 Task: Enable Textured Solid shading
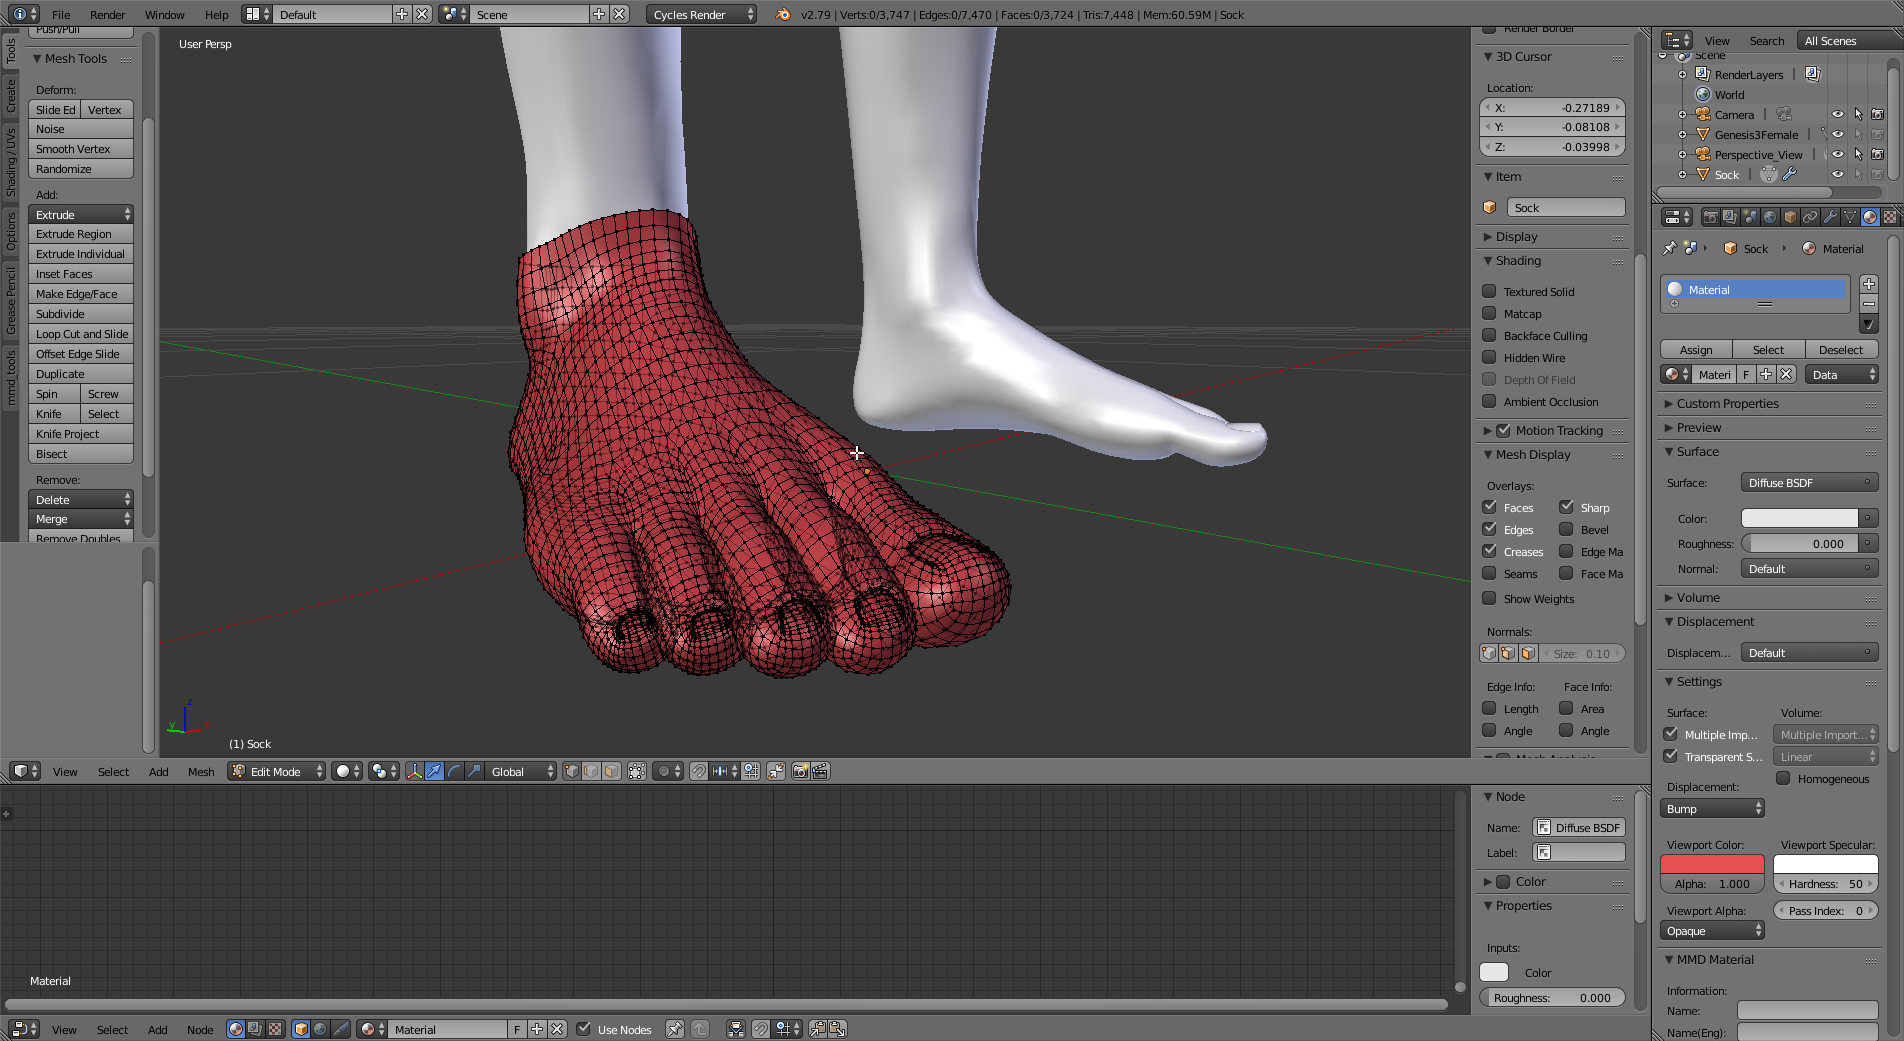pyautogui.click(x=1489, y=291)
